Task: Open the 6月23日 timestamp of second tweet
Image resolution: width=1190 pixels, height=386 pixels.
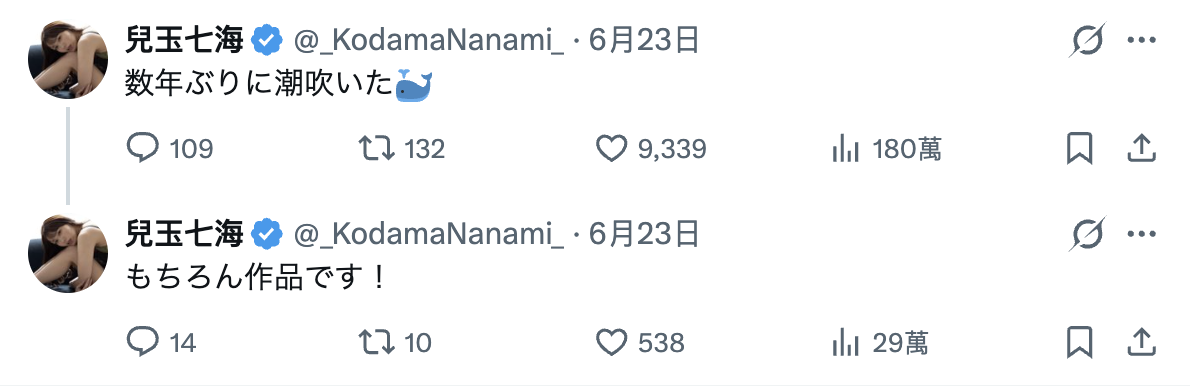Action: [643, 234]
